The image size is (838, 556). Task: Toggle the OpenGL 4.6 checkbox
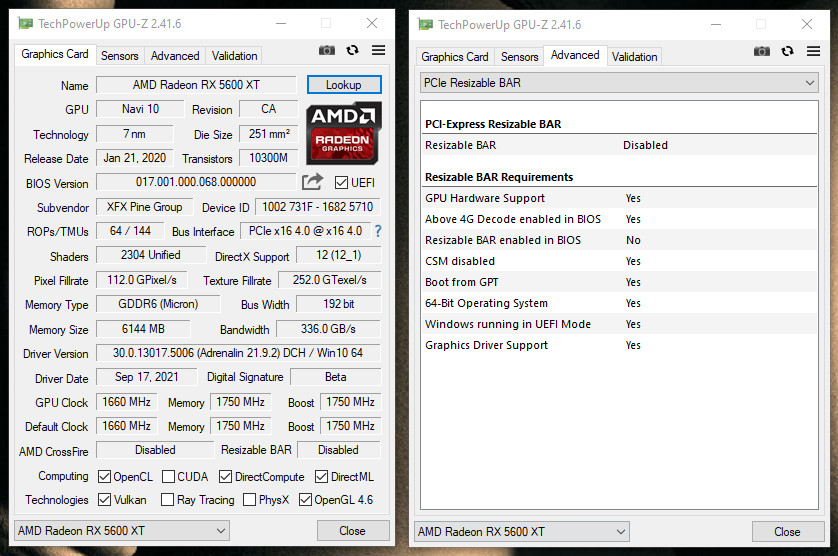305,500
